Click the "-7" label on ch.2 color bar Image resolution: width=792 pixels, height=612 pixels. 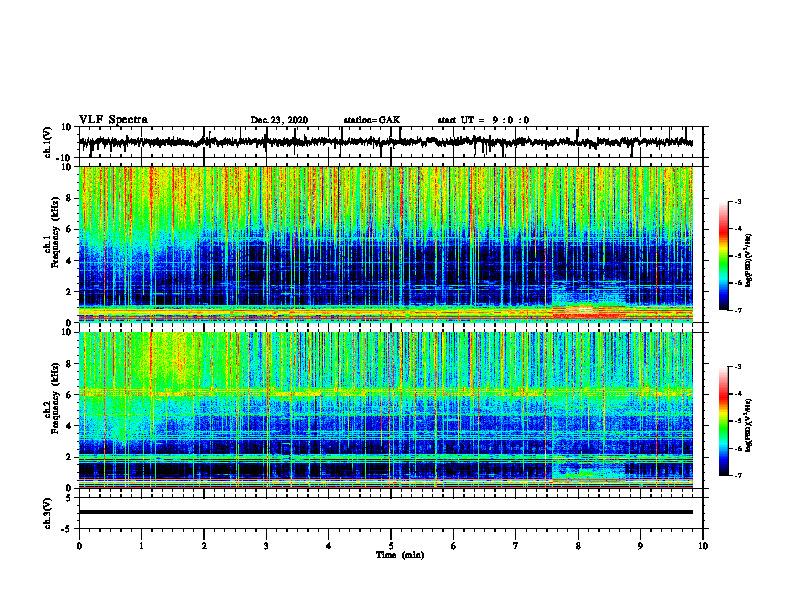click(738, 476)
